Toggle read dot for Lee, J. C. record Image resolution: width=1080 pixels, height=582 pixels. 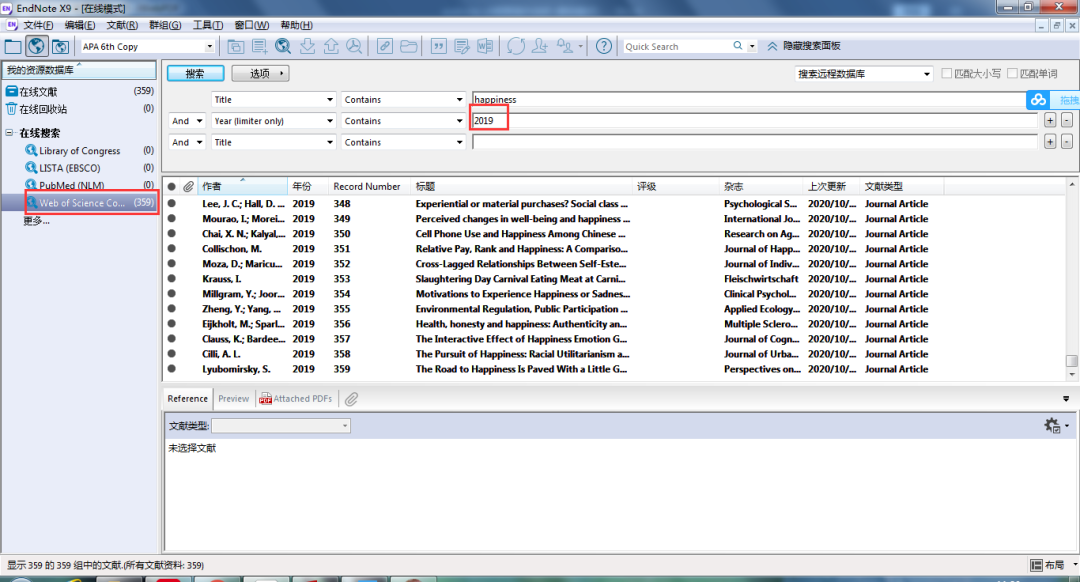(x=172, y=204)
